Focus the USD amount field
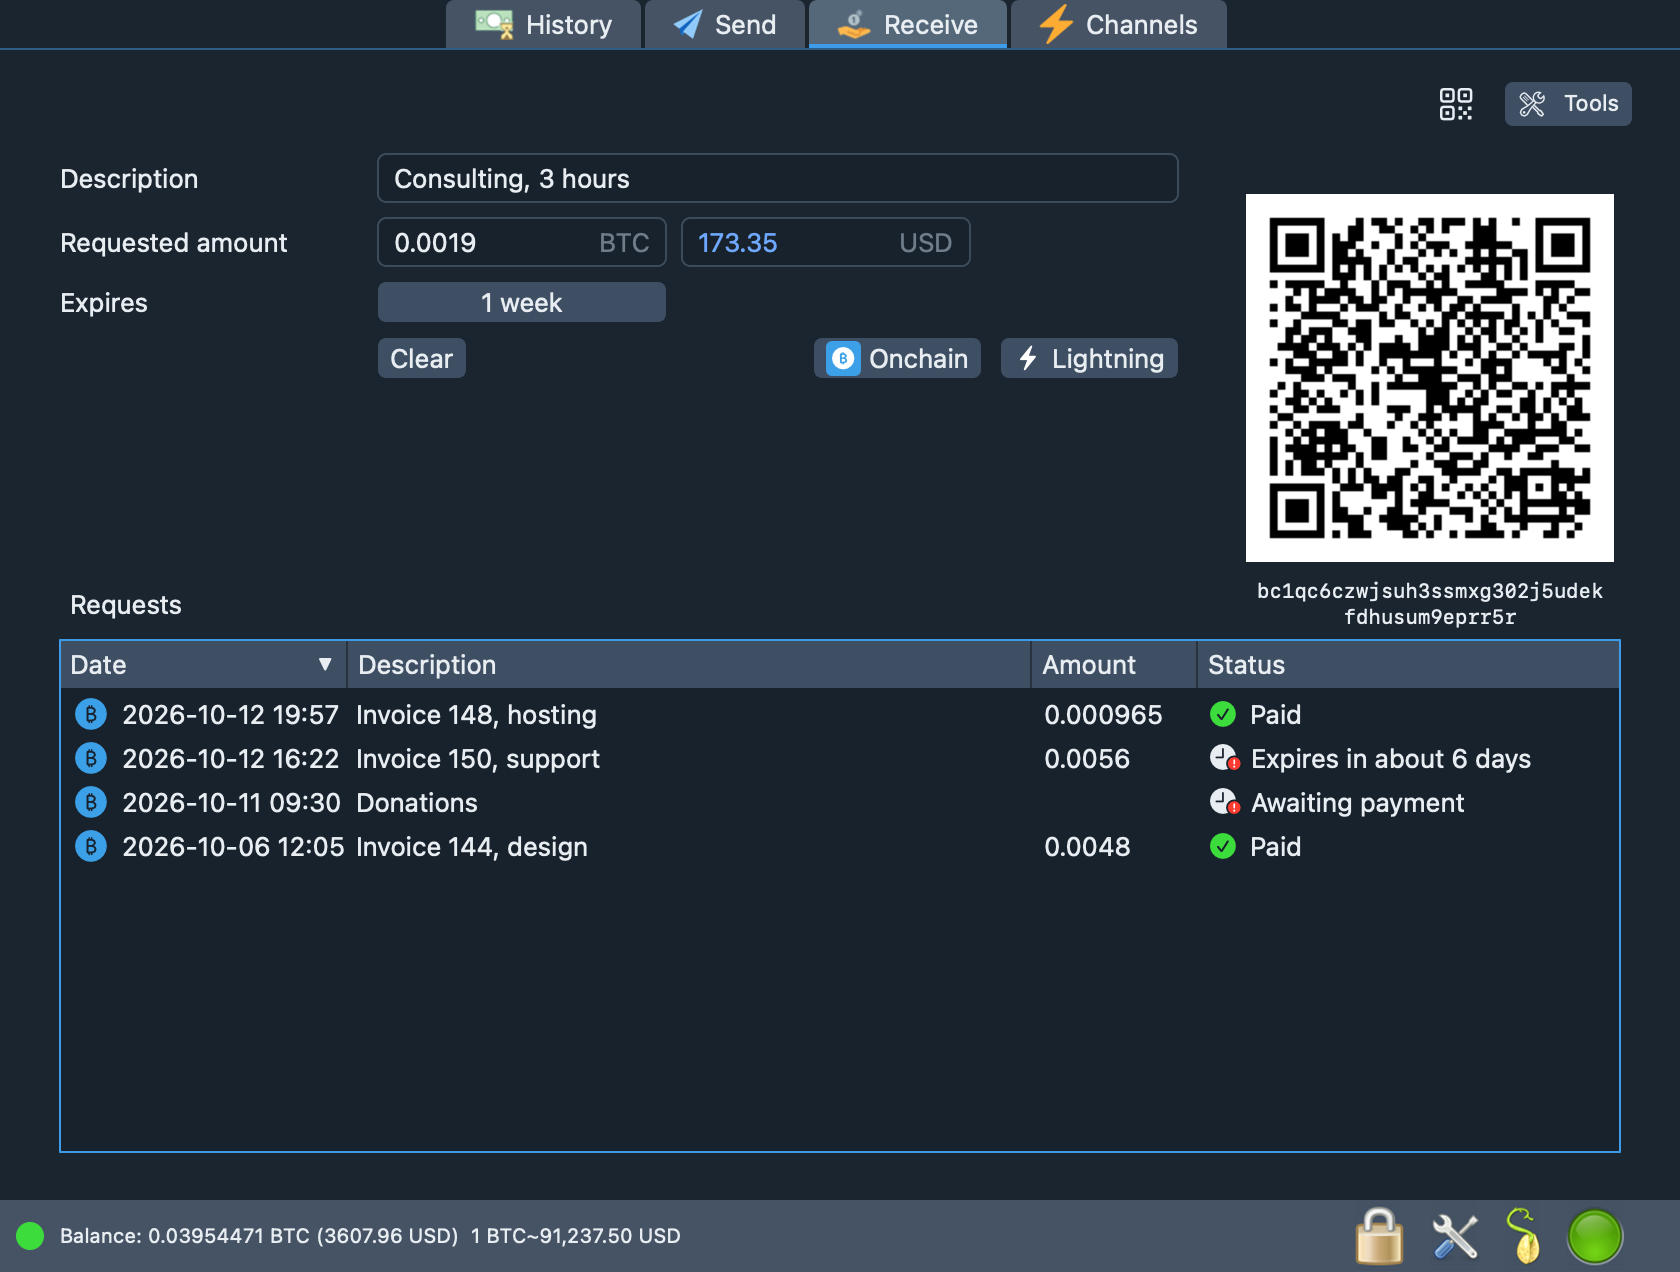Screen dimensions: 1680x1272 point(826,242)
